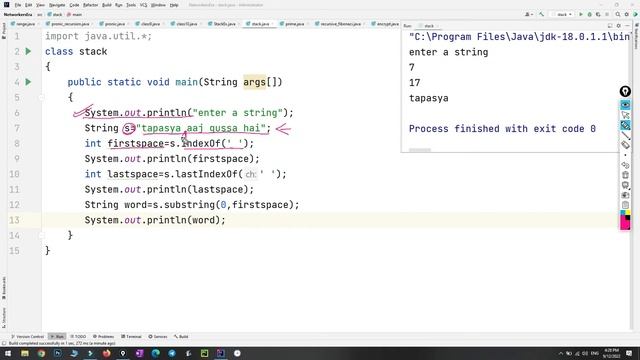
Task: Click the green Run button in toolbar
Action: click(581, 14)
